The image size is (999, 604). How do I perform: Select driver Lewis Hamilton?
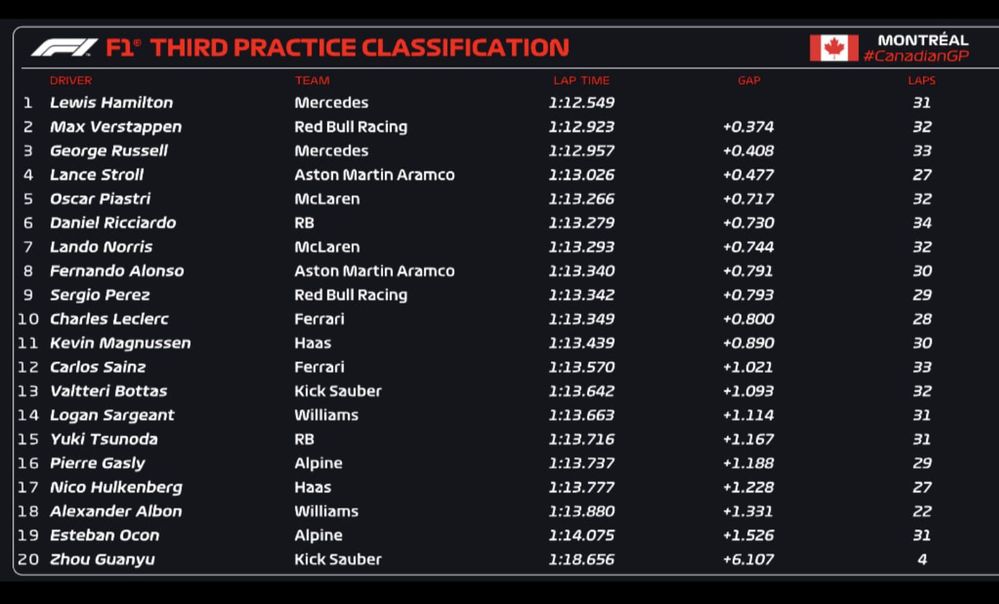click(x=111, y=102)
